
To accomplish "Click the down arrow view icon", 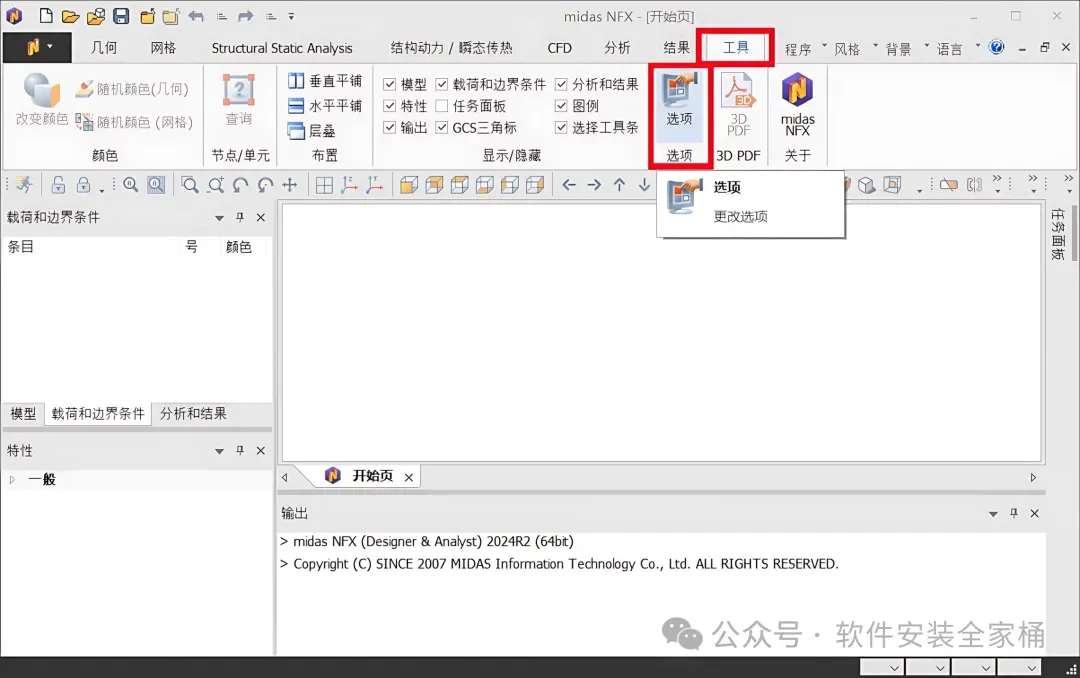I will [x=644, y=185].
